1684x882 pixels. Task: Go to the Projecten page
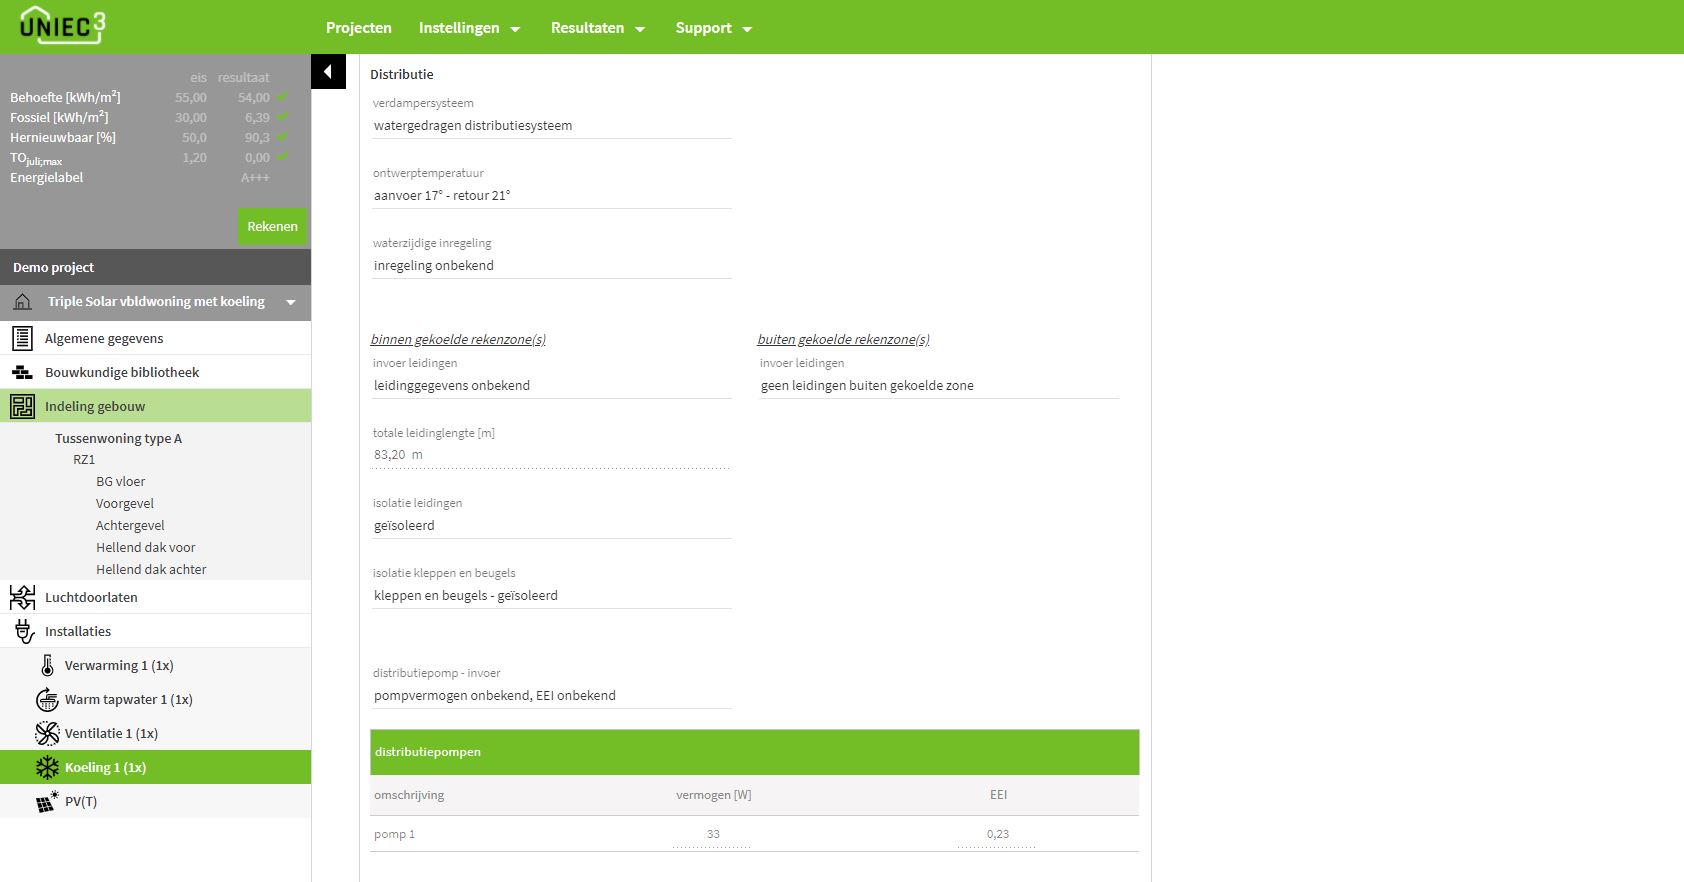(358, 28)
